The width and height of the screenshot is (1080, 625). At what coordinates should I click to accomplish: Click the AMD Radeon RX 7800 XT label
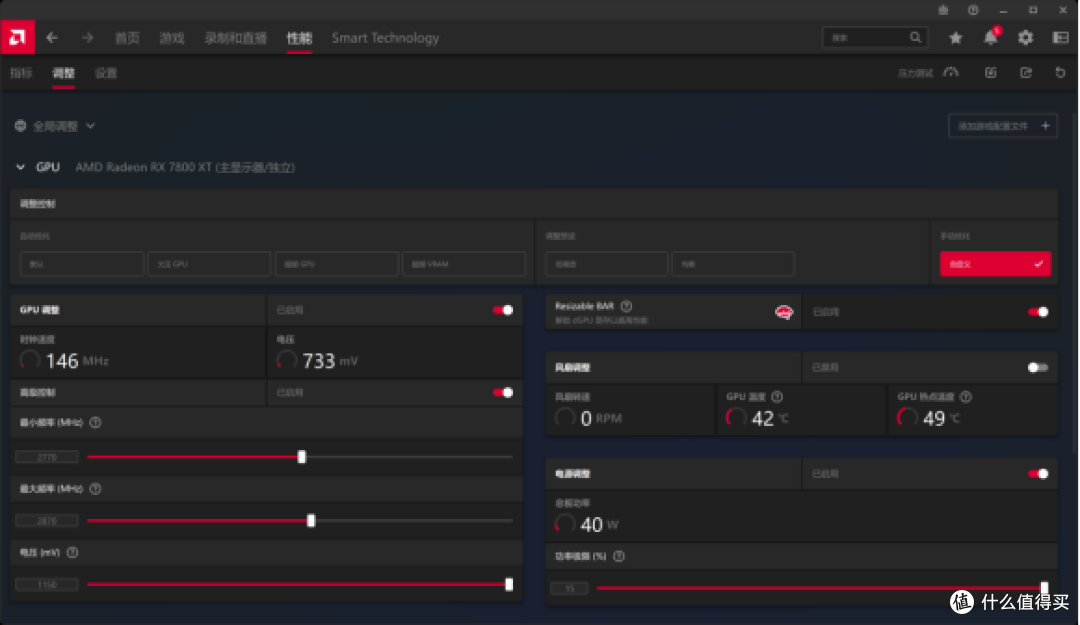[x=185, y=167]
